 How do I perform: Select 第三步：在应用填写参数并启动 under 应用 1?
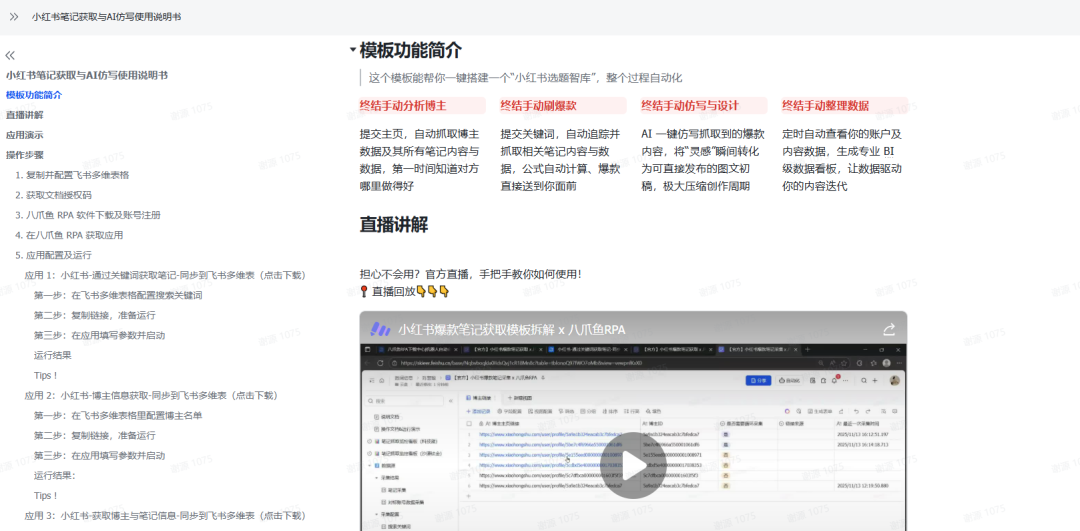99,335
